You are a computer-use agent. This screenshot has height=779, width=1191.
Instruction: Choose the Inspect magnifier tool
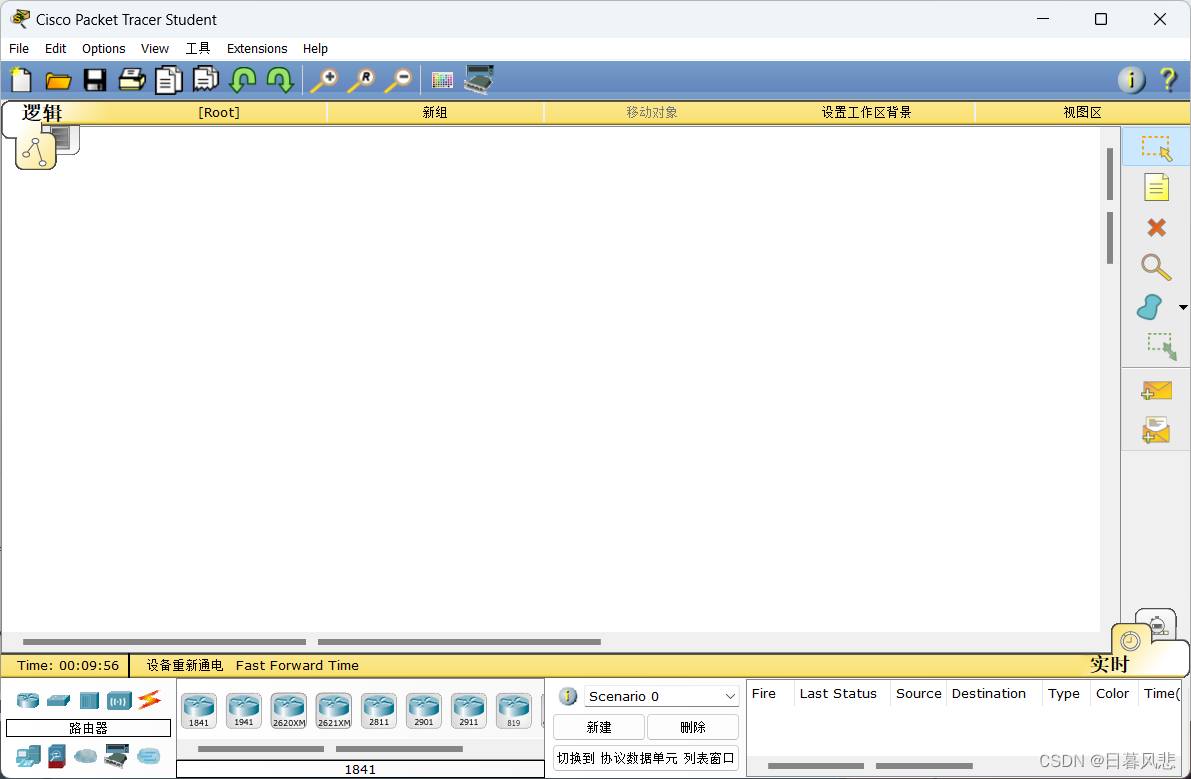[1156, 267]
